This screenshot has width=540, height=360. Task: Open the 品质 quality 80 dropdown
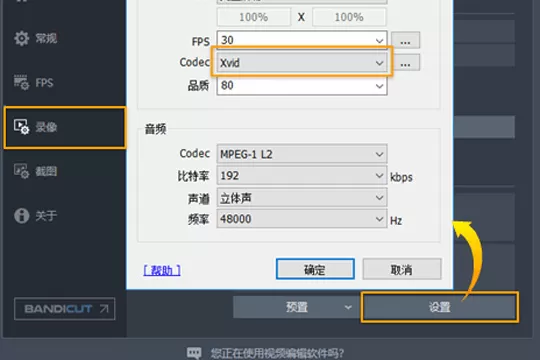click(x=302, y=85)
